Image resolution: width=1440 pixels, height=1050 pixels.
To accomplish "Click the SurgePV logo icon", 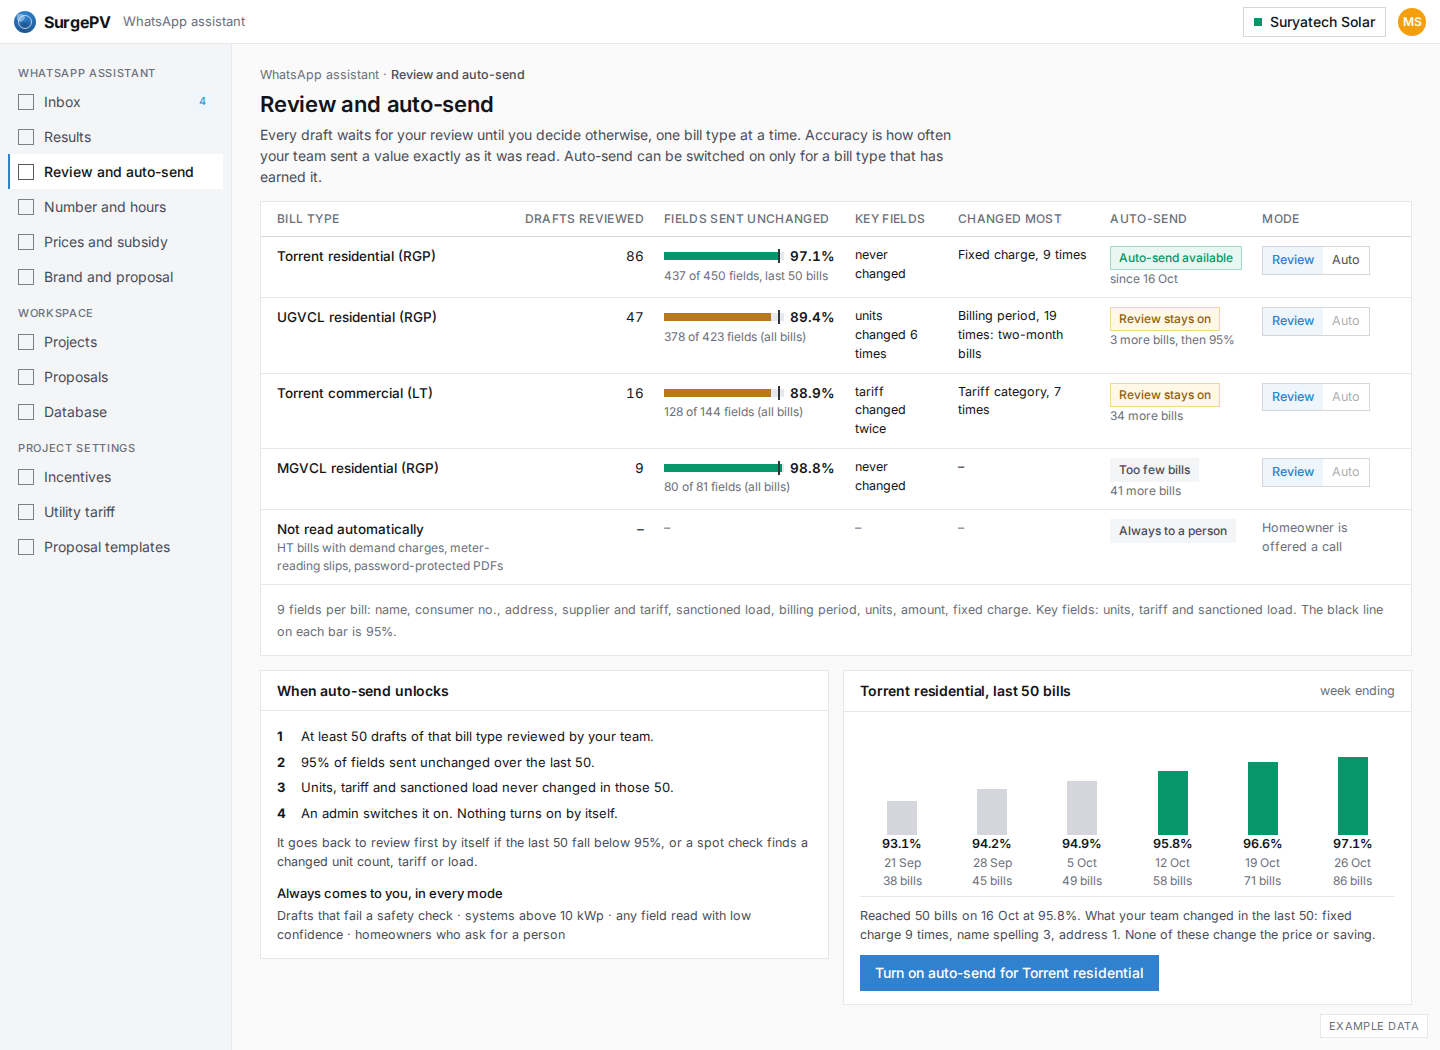I will click(x=25, y=22).
